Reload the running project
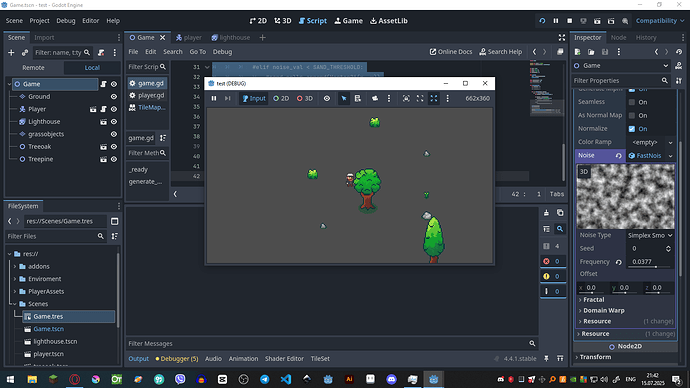Screen dimensions: 690x388 (x=542, y=21)
